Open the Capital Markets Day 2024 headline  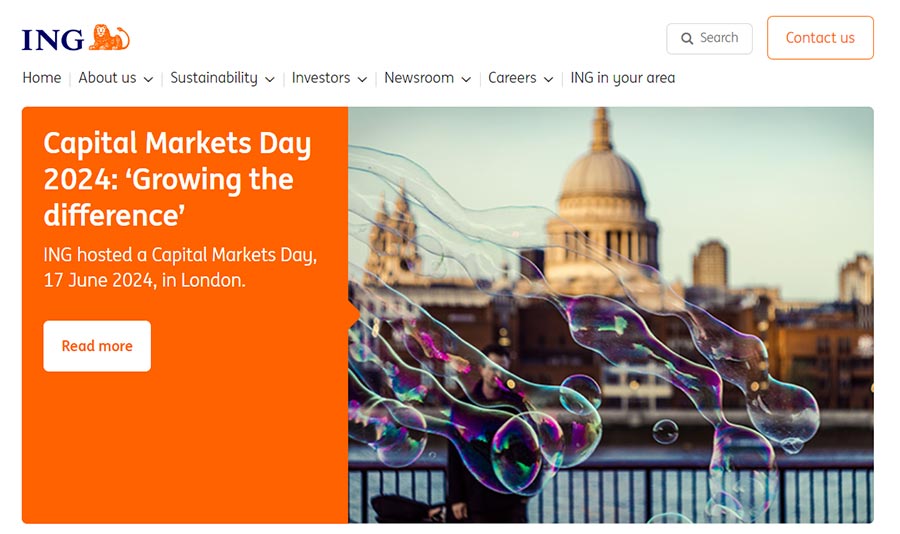click(x=177, y=179)
